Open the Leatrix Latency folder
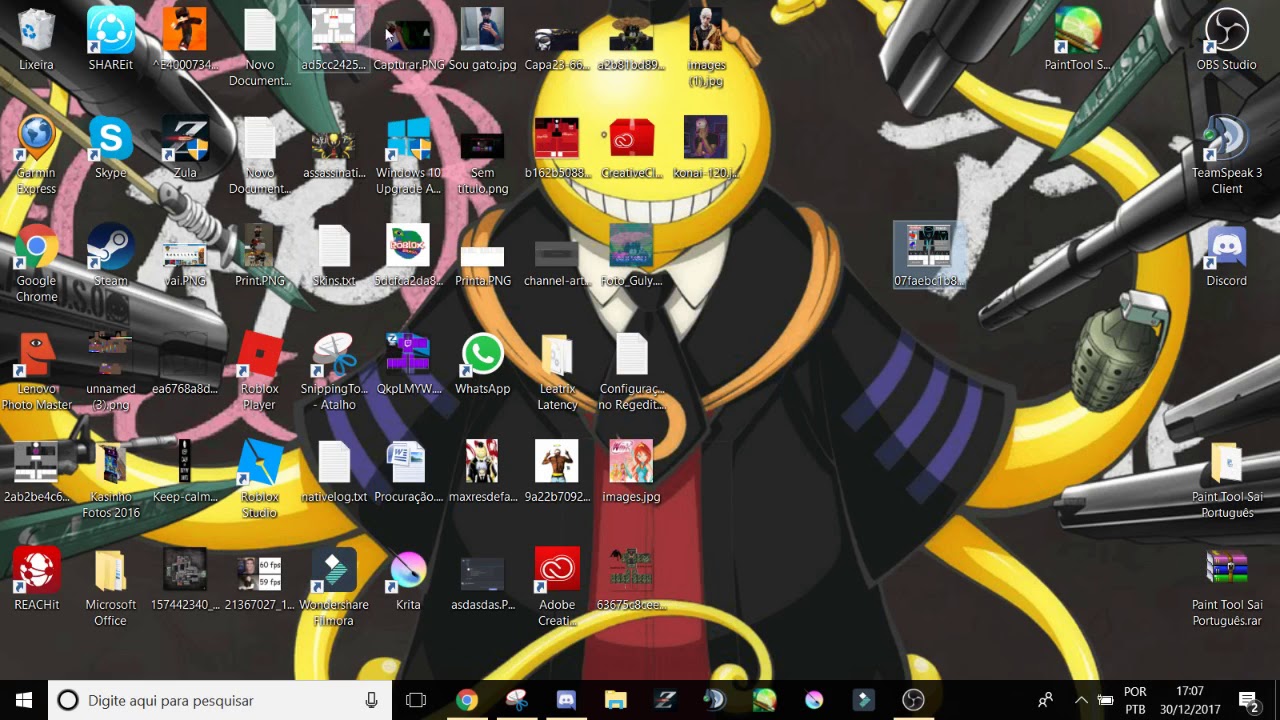The image size is (1280, 720). pos(557,372)
